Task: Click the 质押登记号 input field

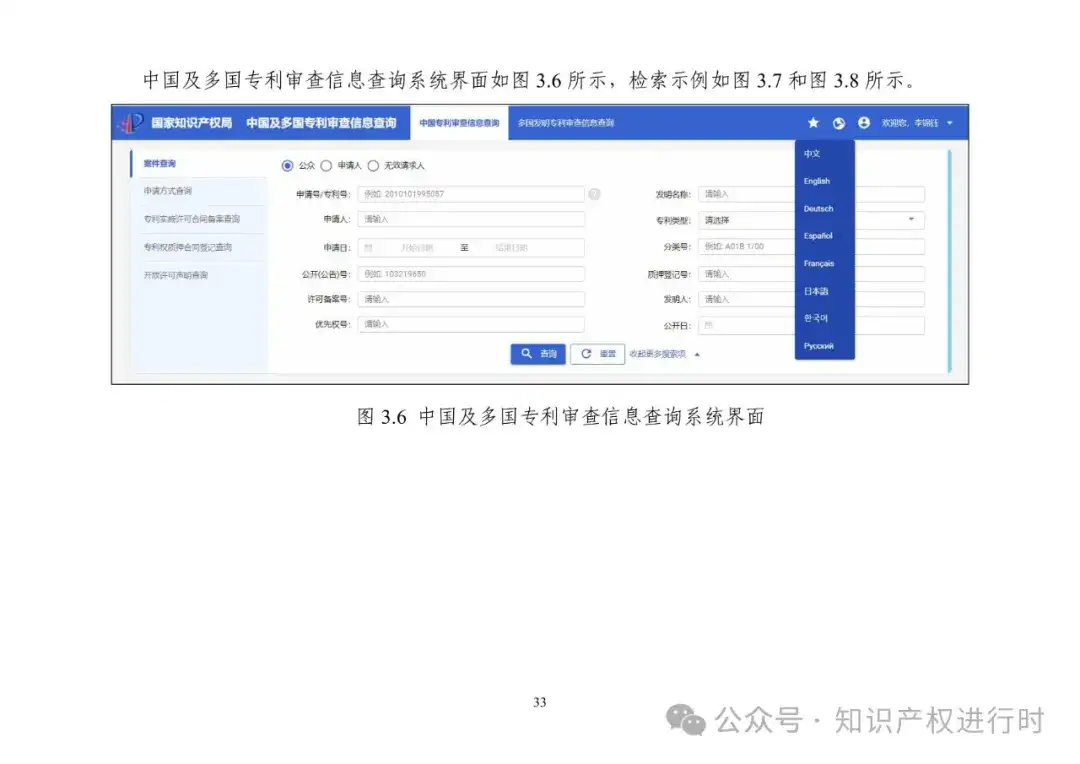Action: (x=811, y=274)
